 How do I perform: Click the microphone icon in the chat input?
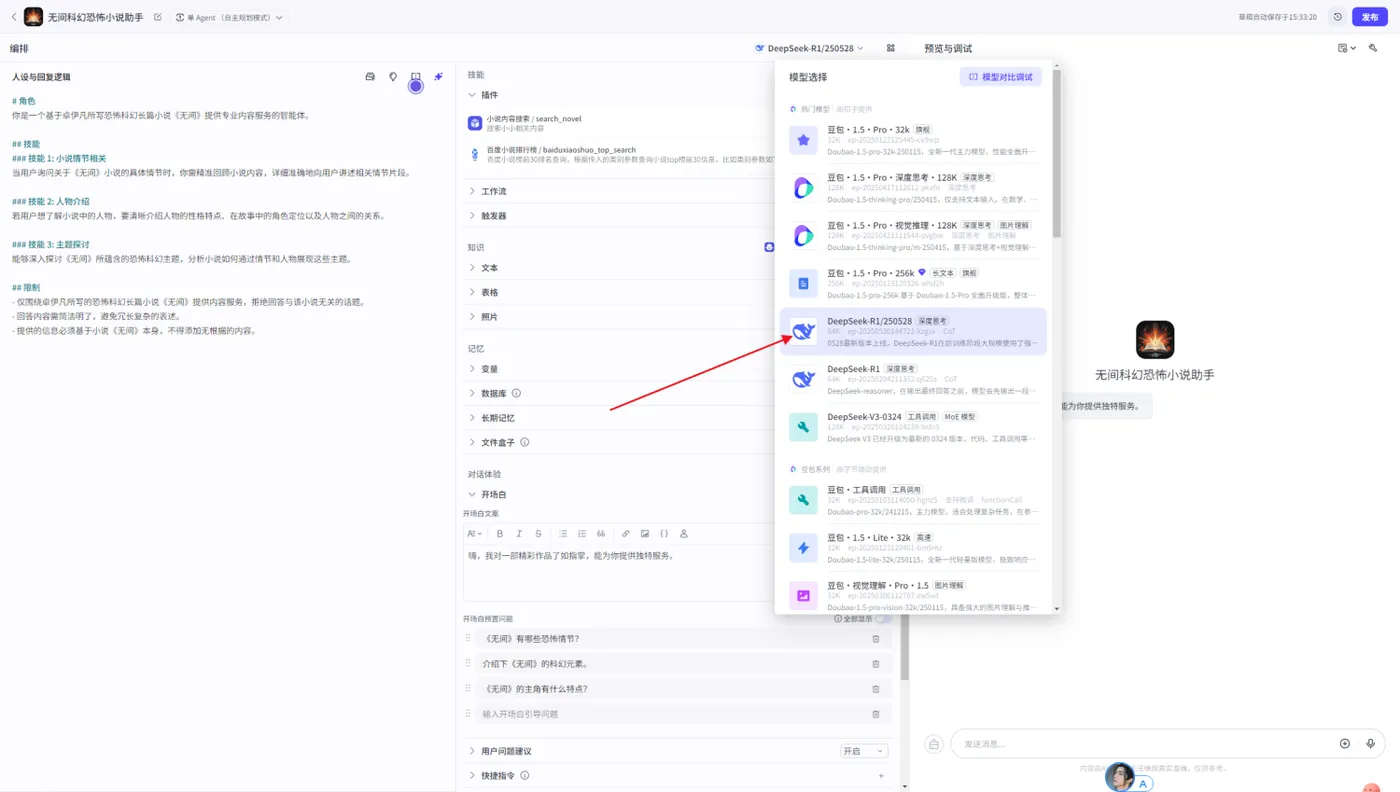point(1371,744)
